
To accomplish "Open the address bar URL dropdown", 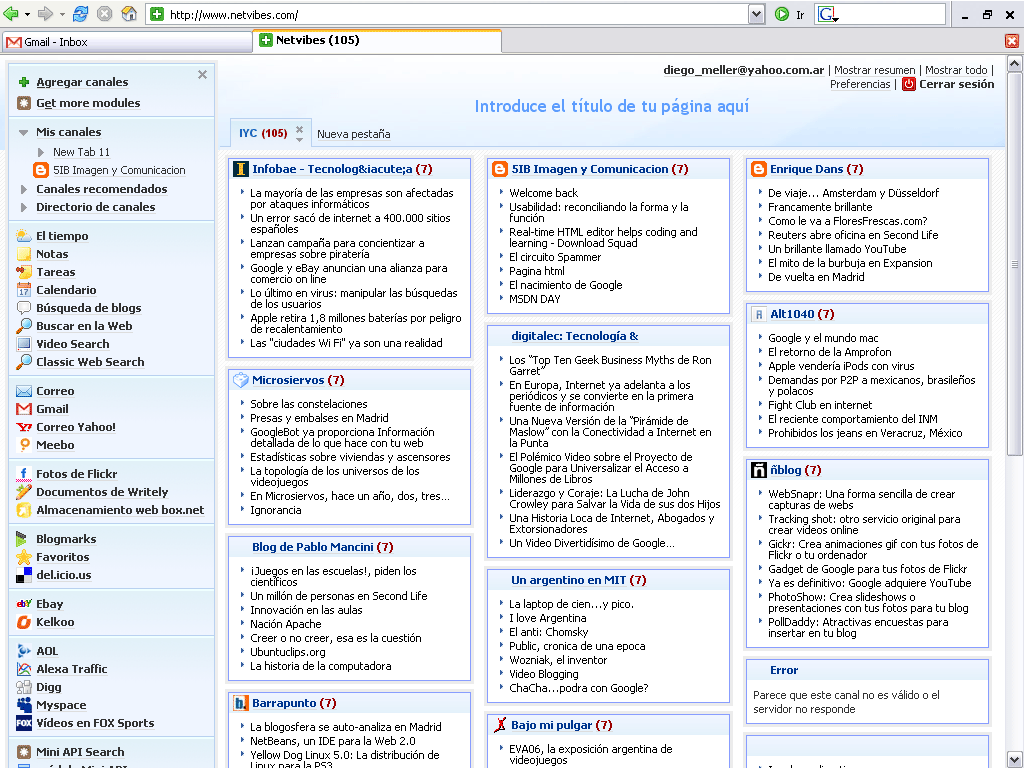I will coord(756,14).
